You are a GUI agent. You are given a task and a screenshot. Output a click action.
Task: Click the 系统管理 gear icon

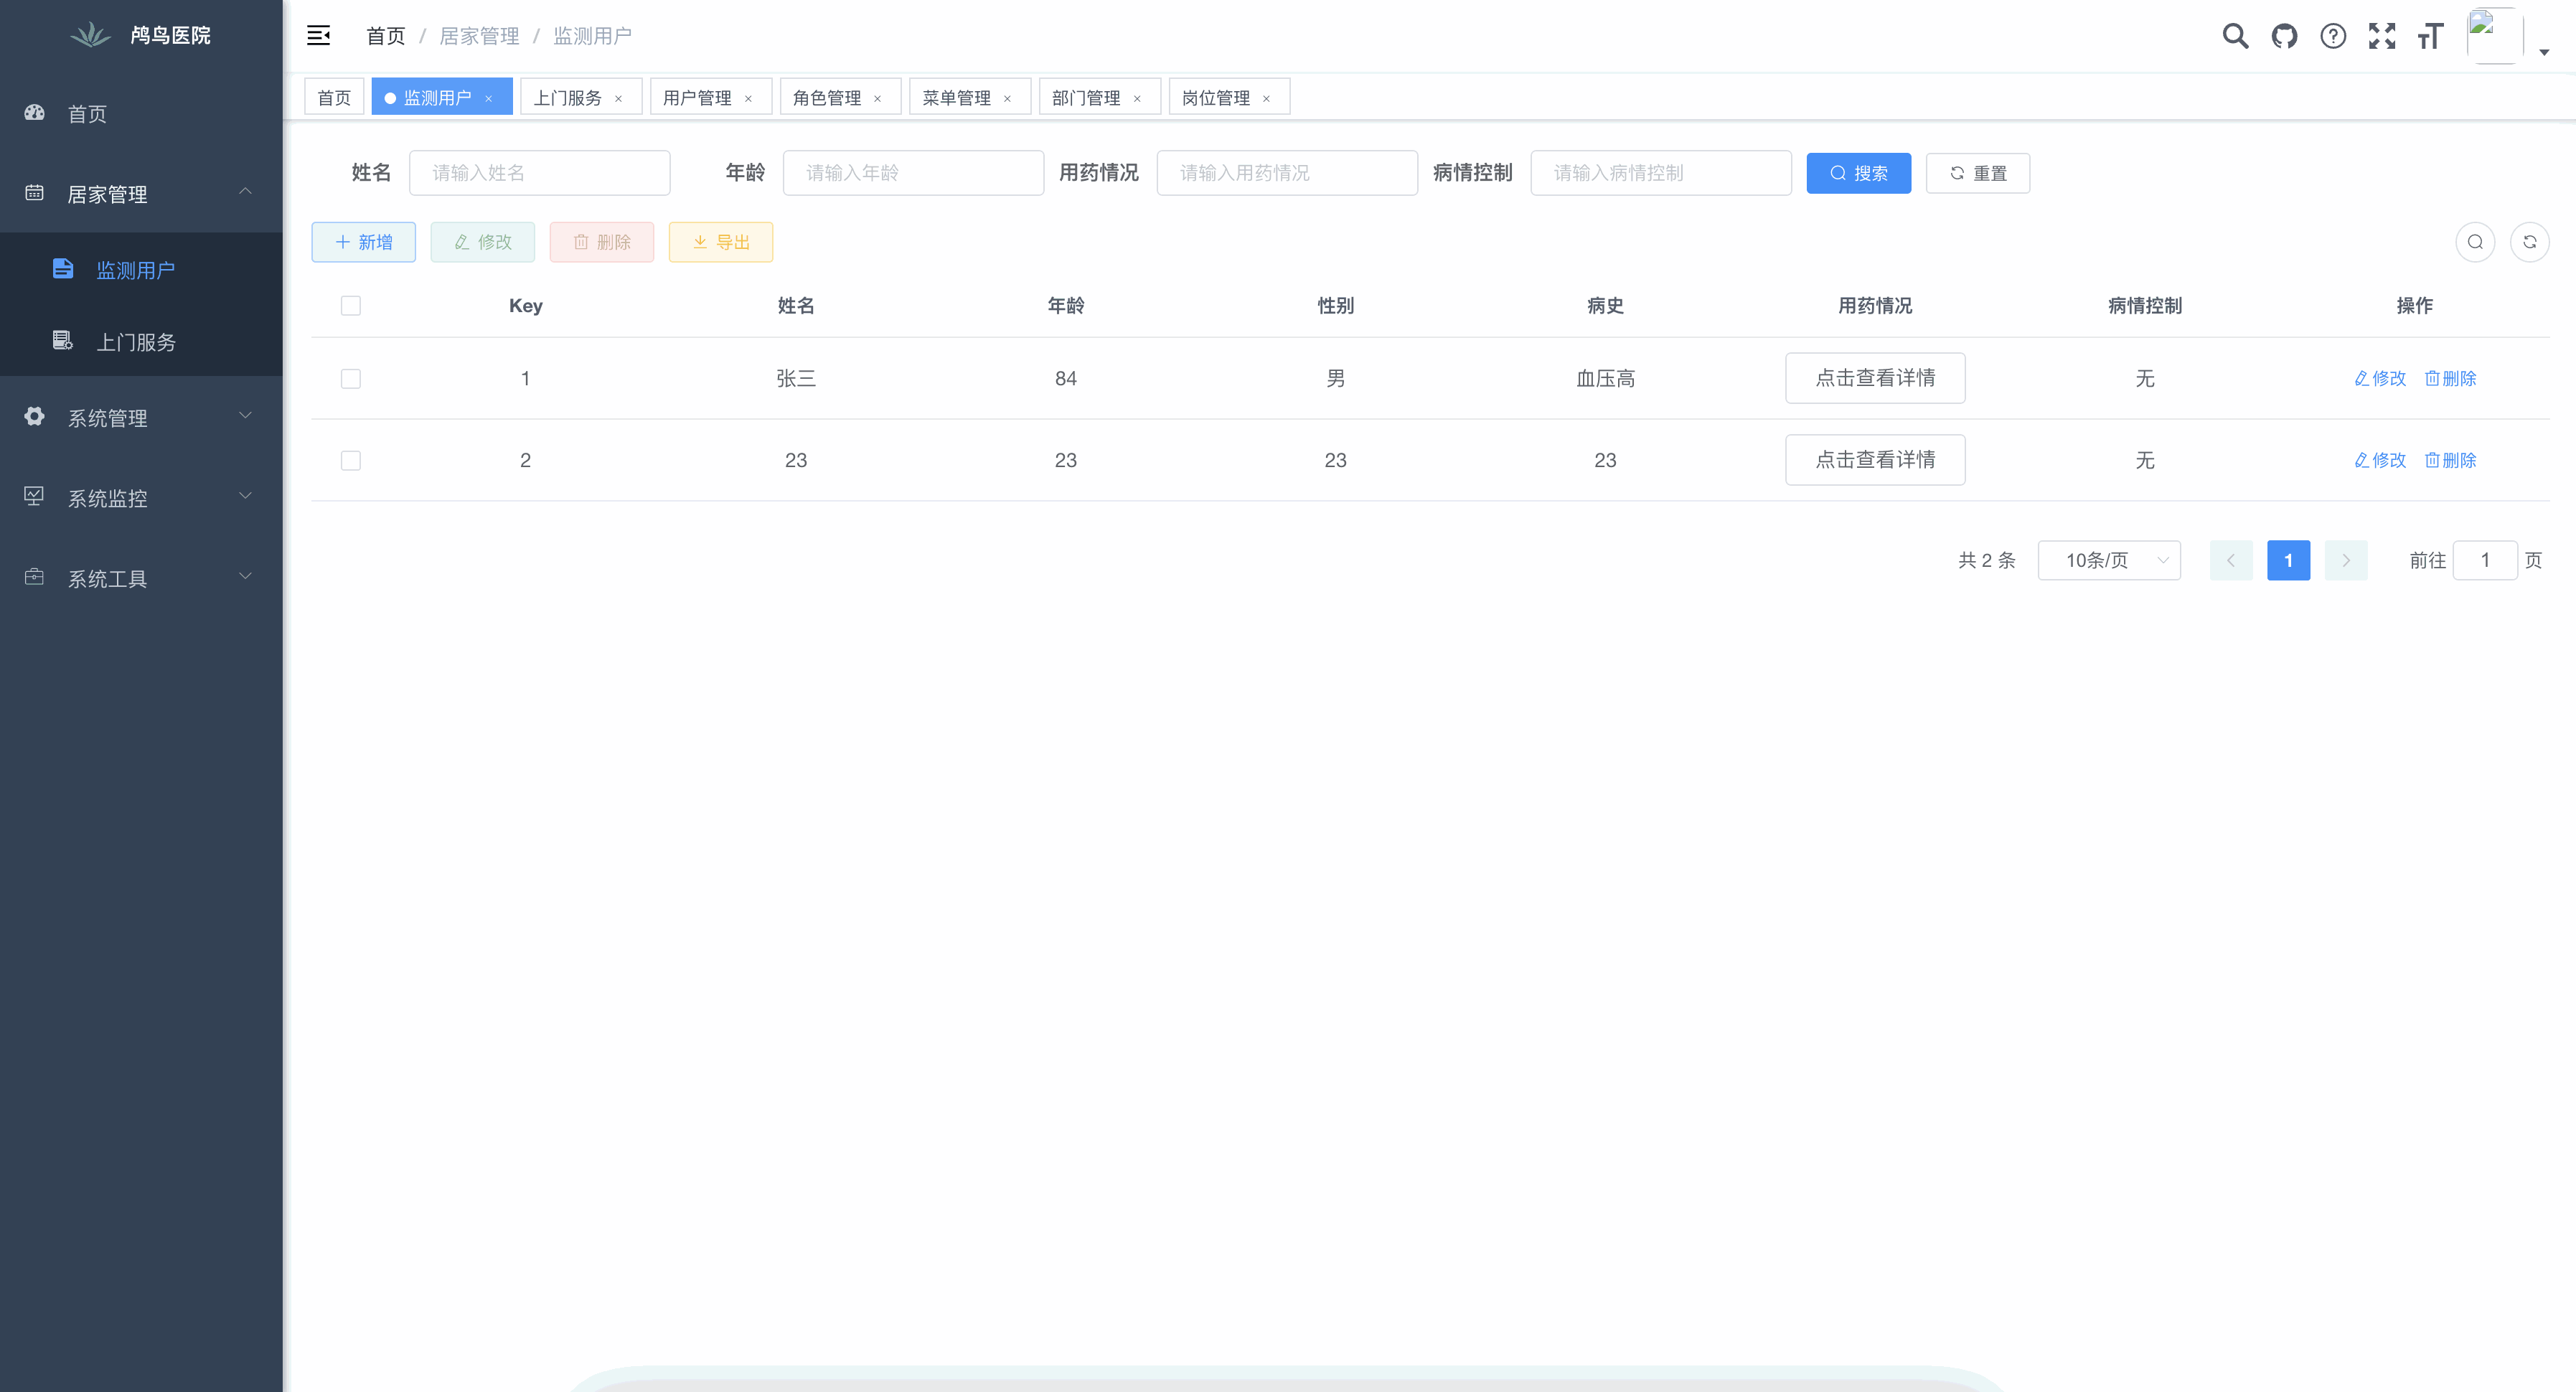[x=34, y=417]
